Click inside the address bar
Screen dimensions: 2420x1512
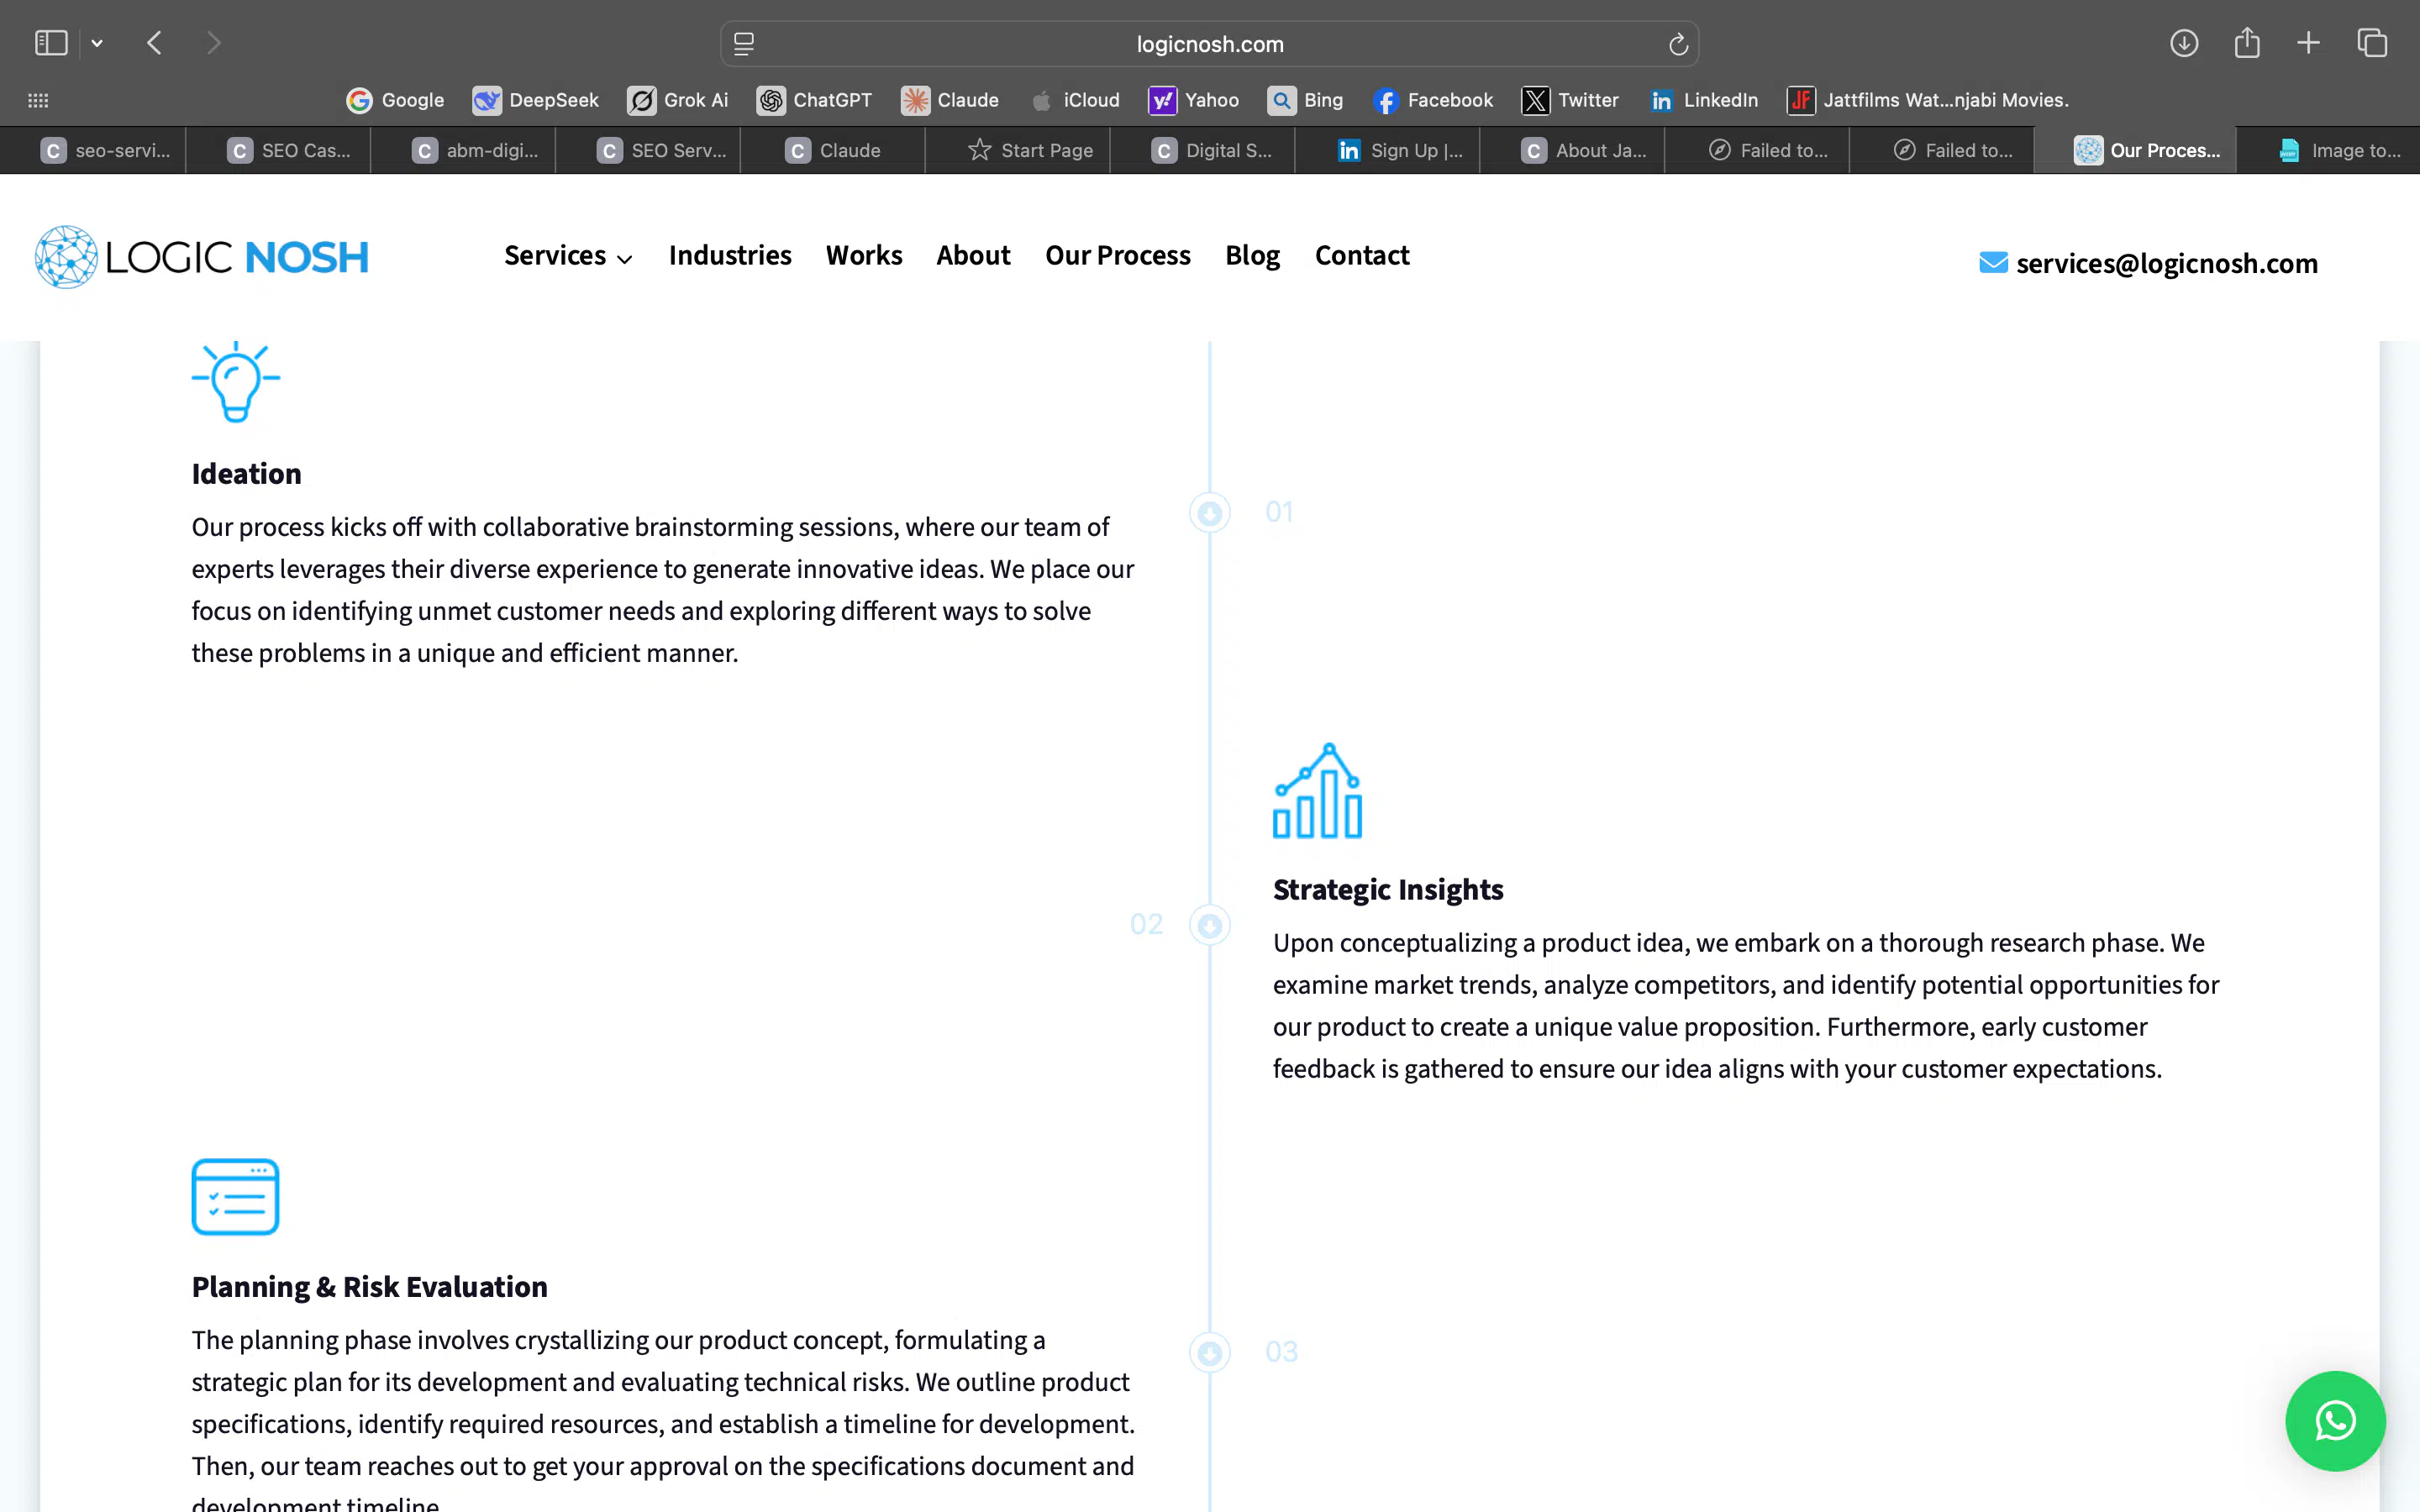(x=1209, y=43)
